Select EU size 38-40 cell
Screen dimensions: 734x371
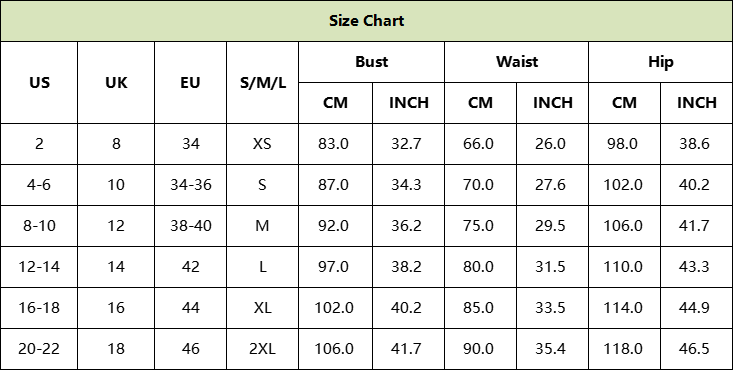pos(191,226)
